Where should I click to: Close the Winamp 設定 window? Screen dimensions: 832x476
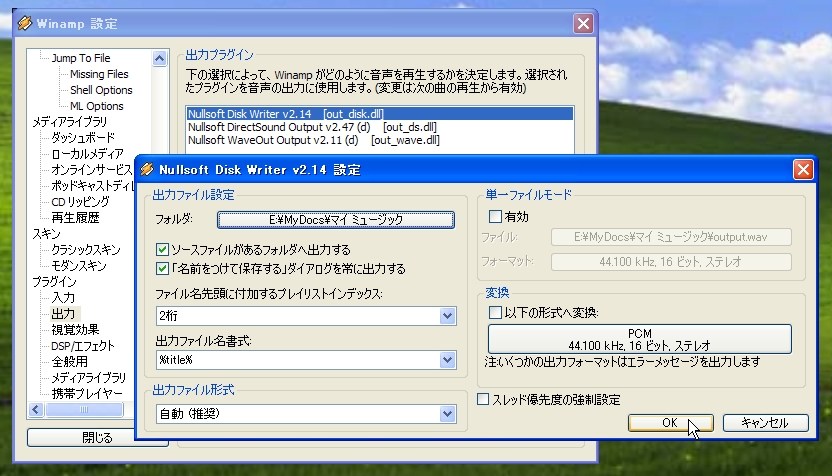(583, 23)
